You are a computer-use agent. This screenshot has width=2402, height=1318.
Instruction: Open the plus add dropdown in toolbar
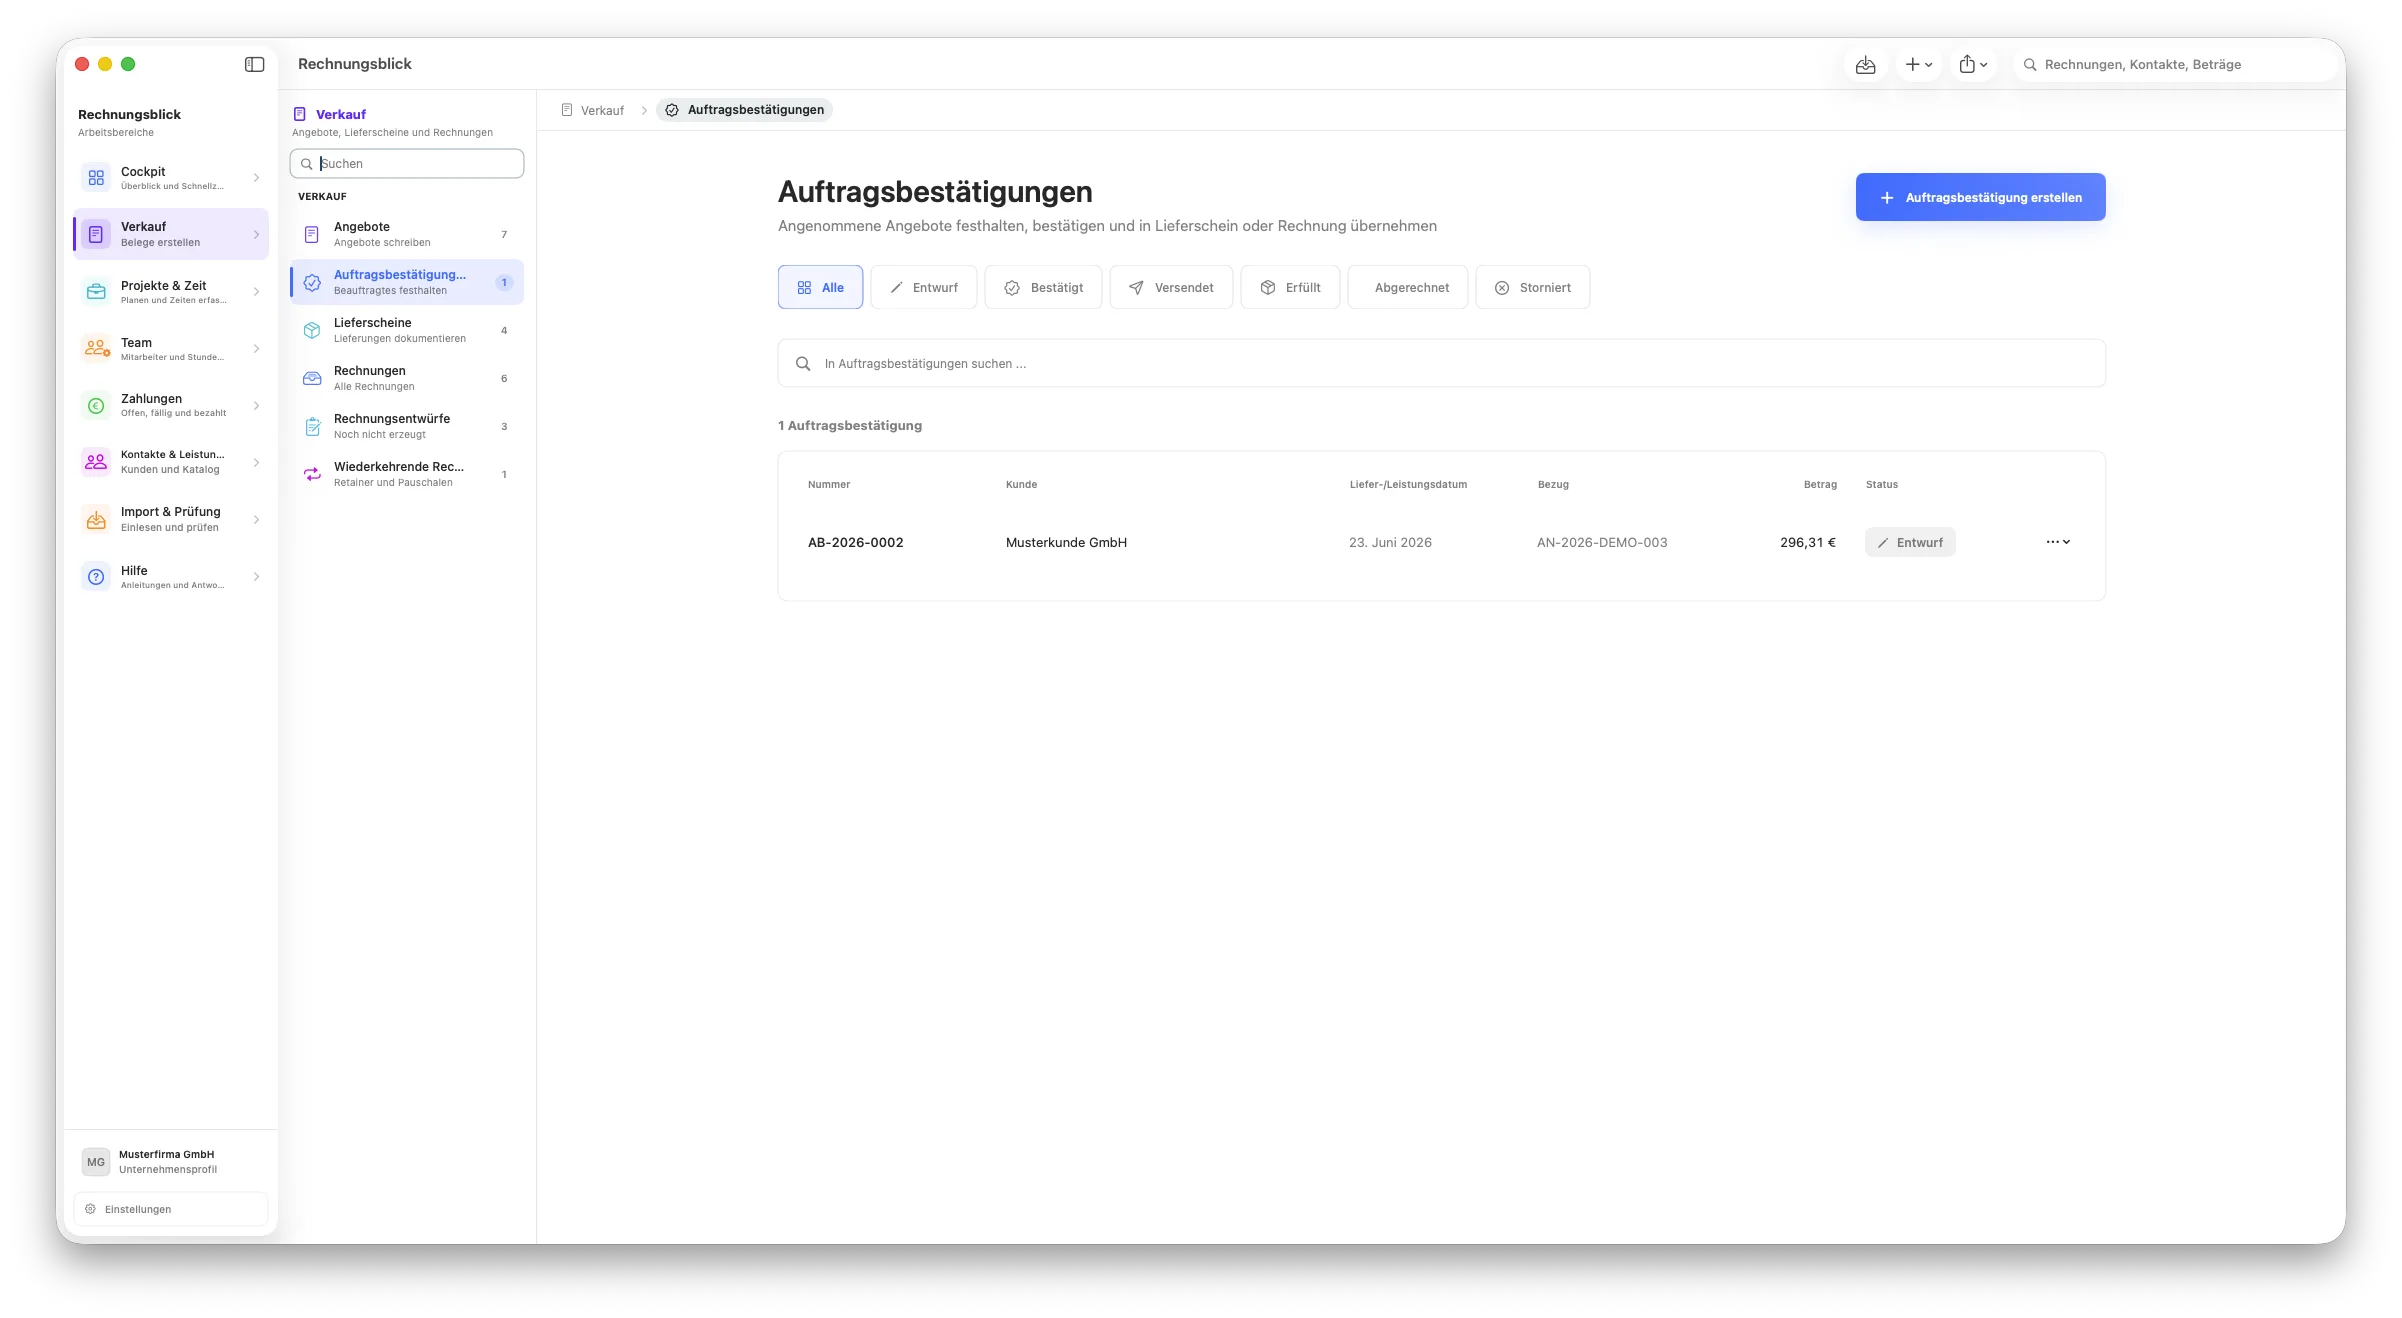point(1918,65)
